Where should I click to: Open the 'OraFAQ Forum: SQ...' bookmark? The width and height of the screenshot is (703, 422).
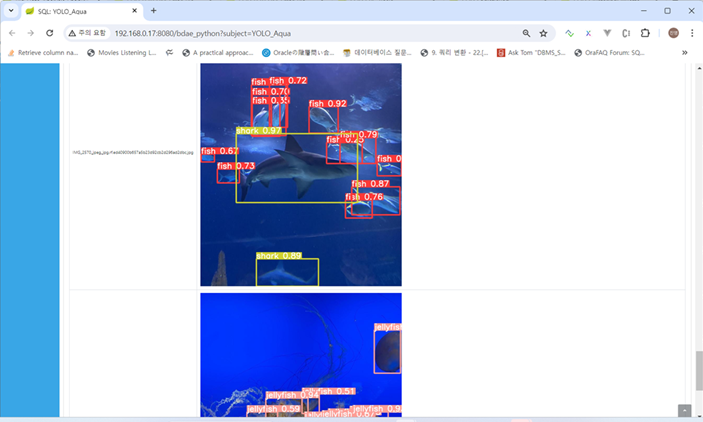pos(616,53)
